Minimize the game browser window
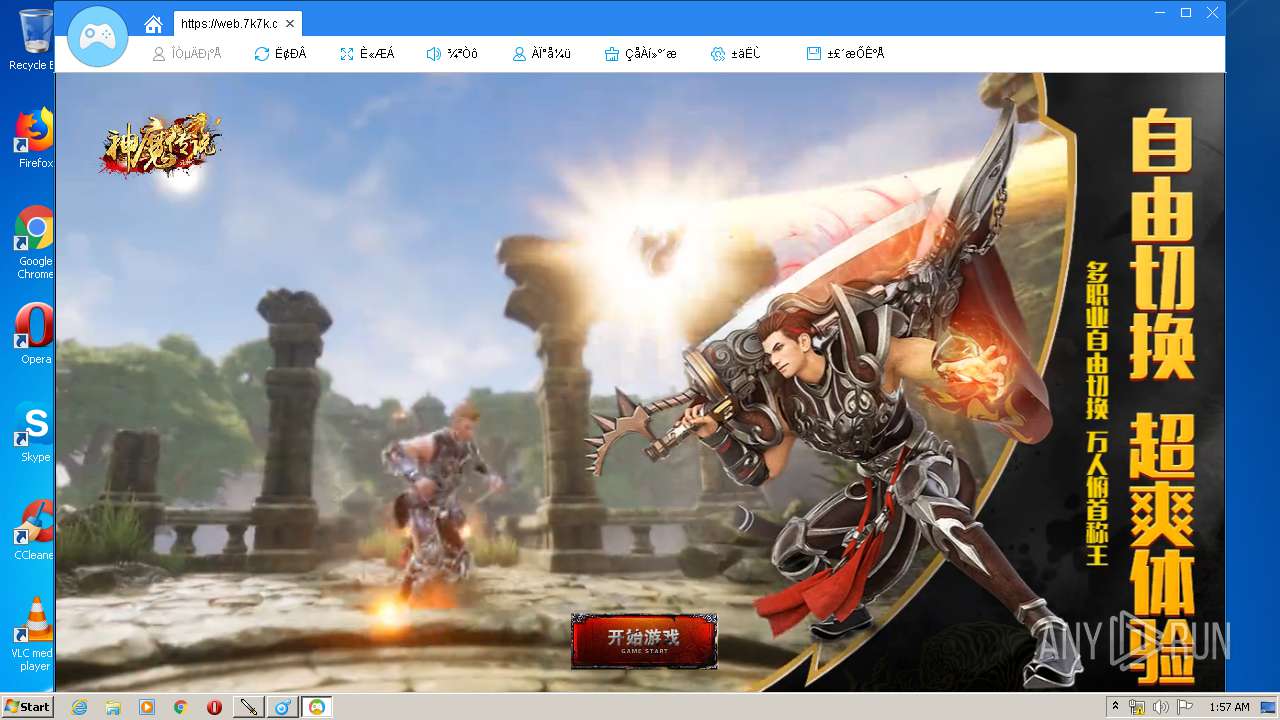 pyautogui.click(x=1160, y=13)
